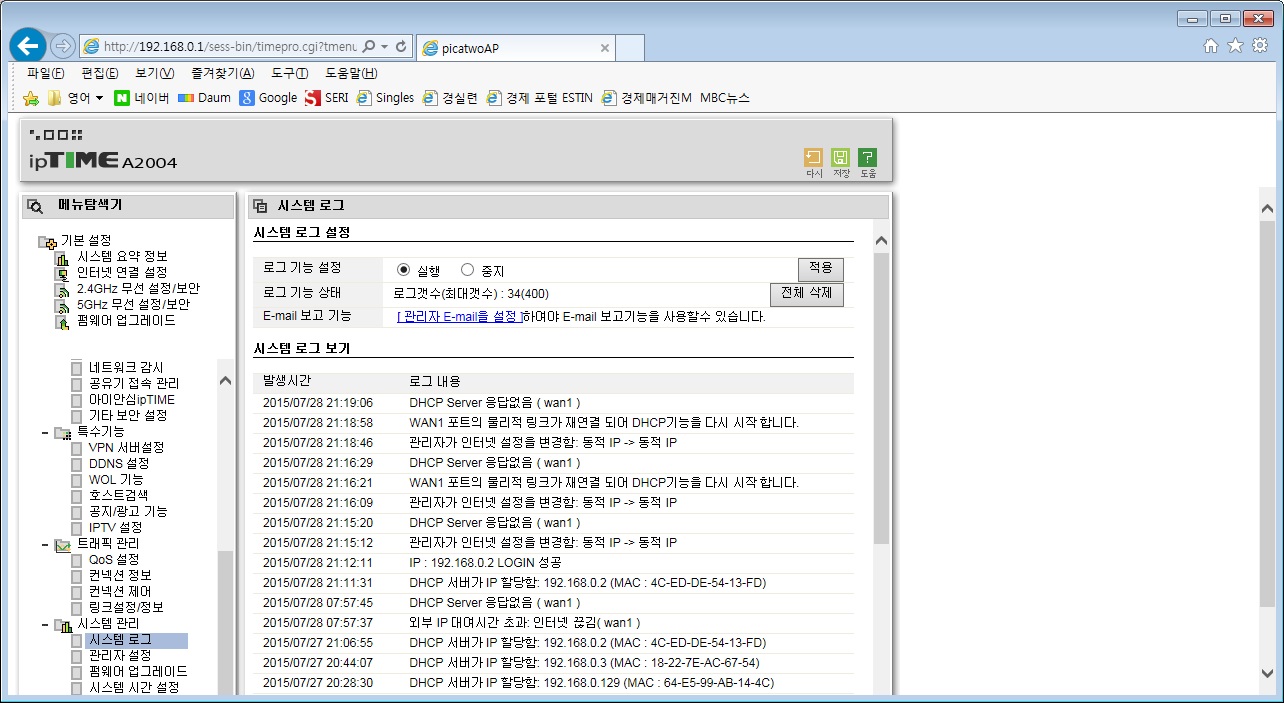Click the add-to-favorites-bar star icon
1284x703 pixels.
31,98
